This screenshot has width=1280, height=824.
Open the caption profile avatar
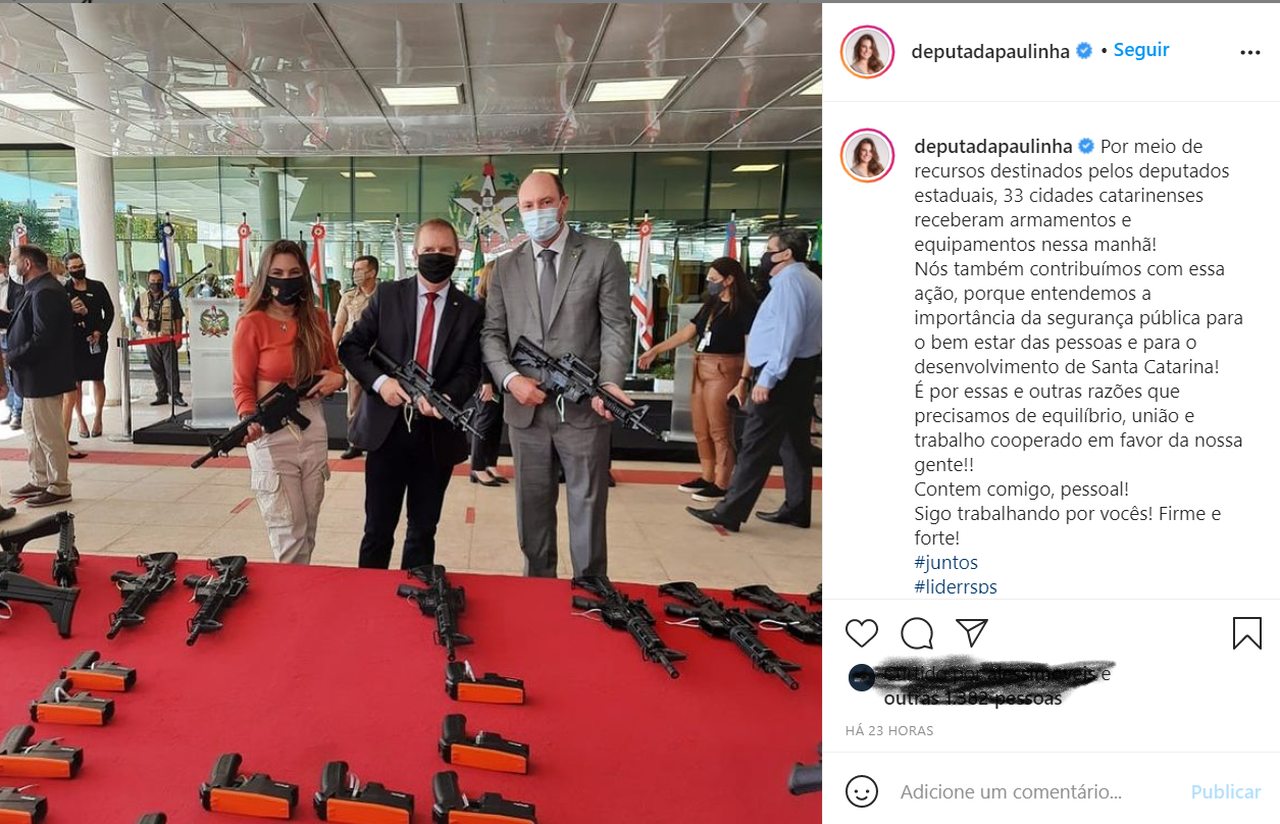867,155
